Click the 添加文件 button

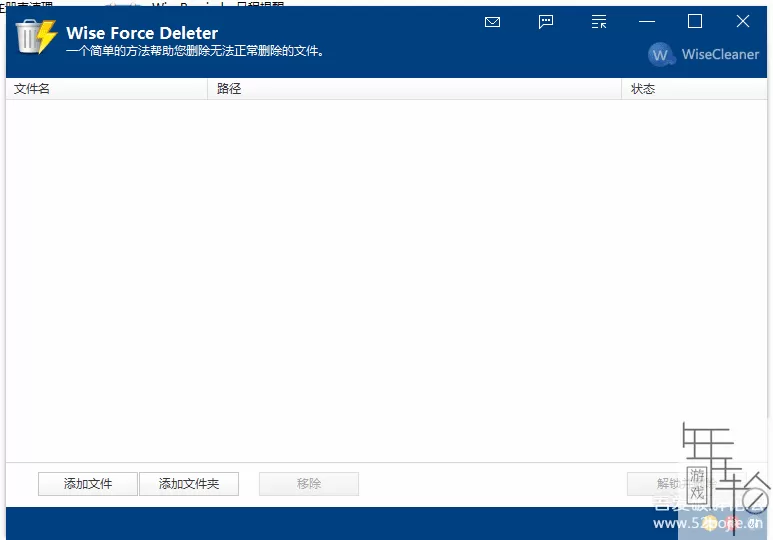tap(88, 484)
